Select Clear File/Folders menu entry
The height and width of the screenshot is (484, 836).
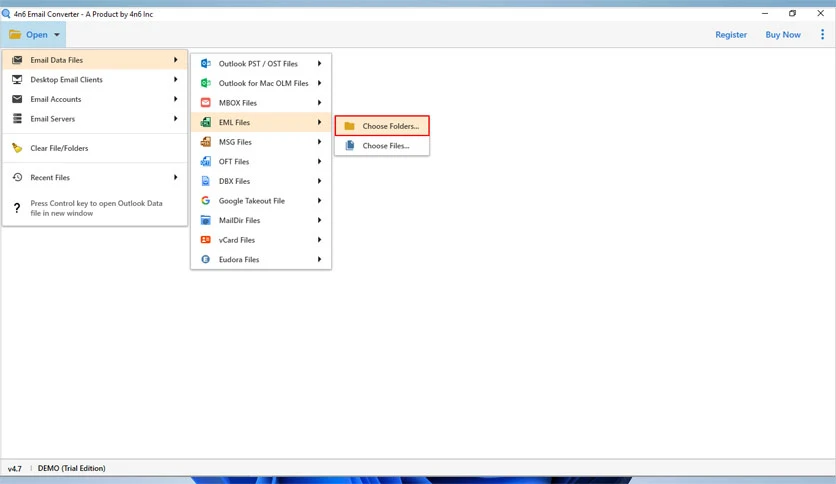pos(95,148)
